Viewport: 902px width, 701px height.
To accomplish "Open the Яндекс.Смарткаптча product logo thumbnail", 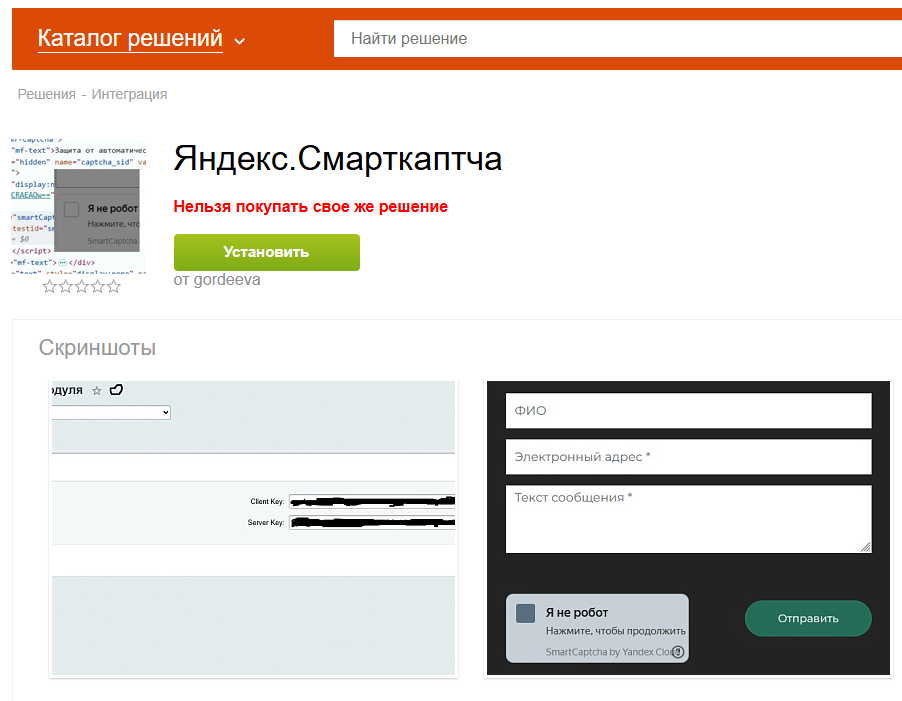I will [77, 203].
